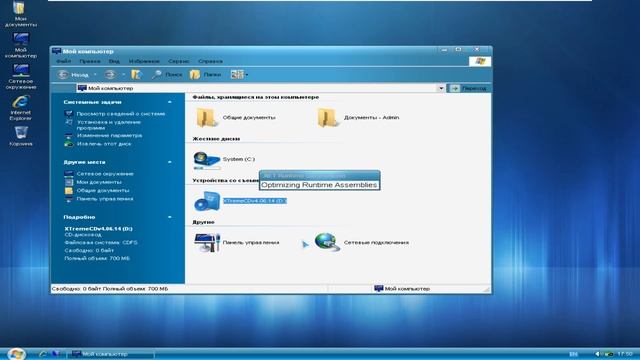The height and width of the screenshot is (360, 640).
Task: Open the Views dropdown arrow
Action: point(247,75)
